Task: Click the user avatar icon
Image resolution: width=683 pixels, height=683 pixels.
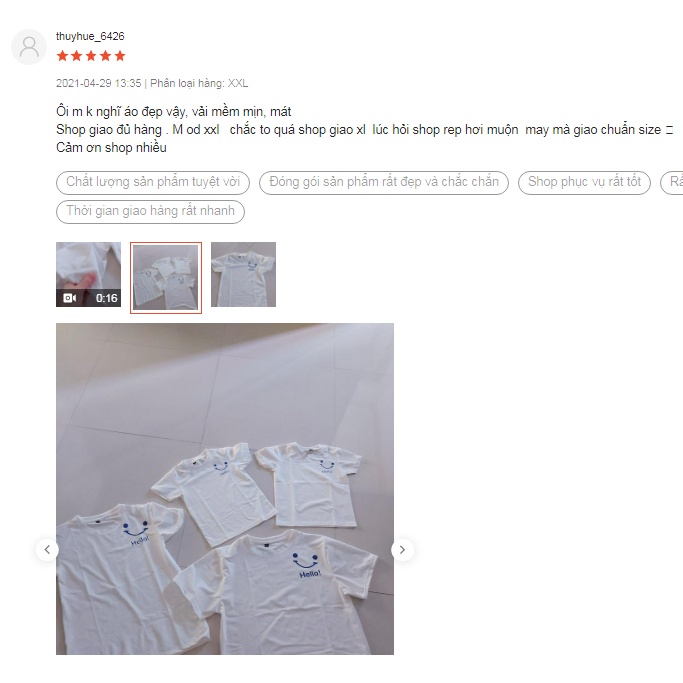Action: click(29, 47)
